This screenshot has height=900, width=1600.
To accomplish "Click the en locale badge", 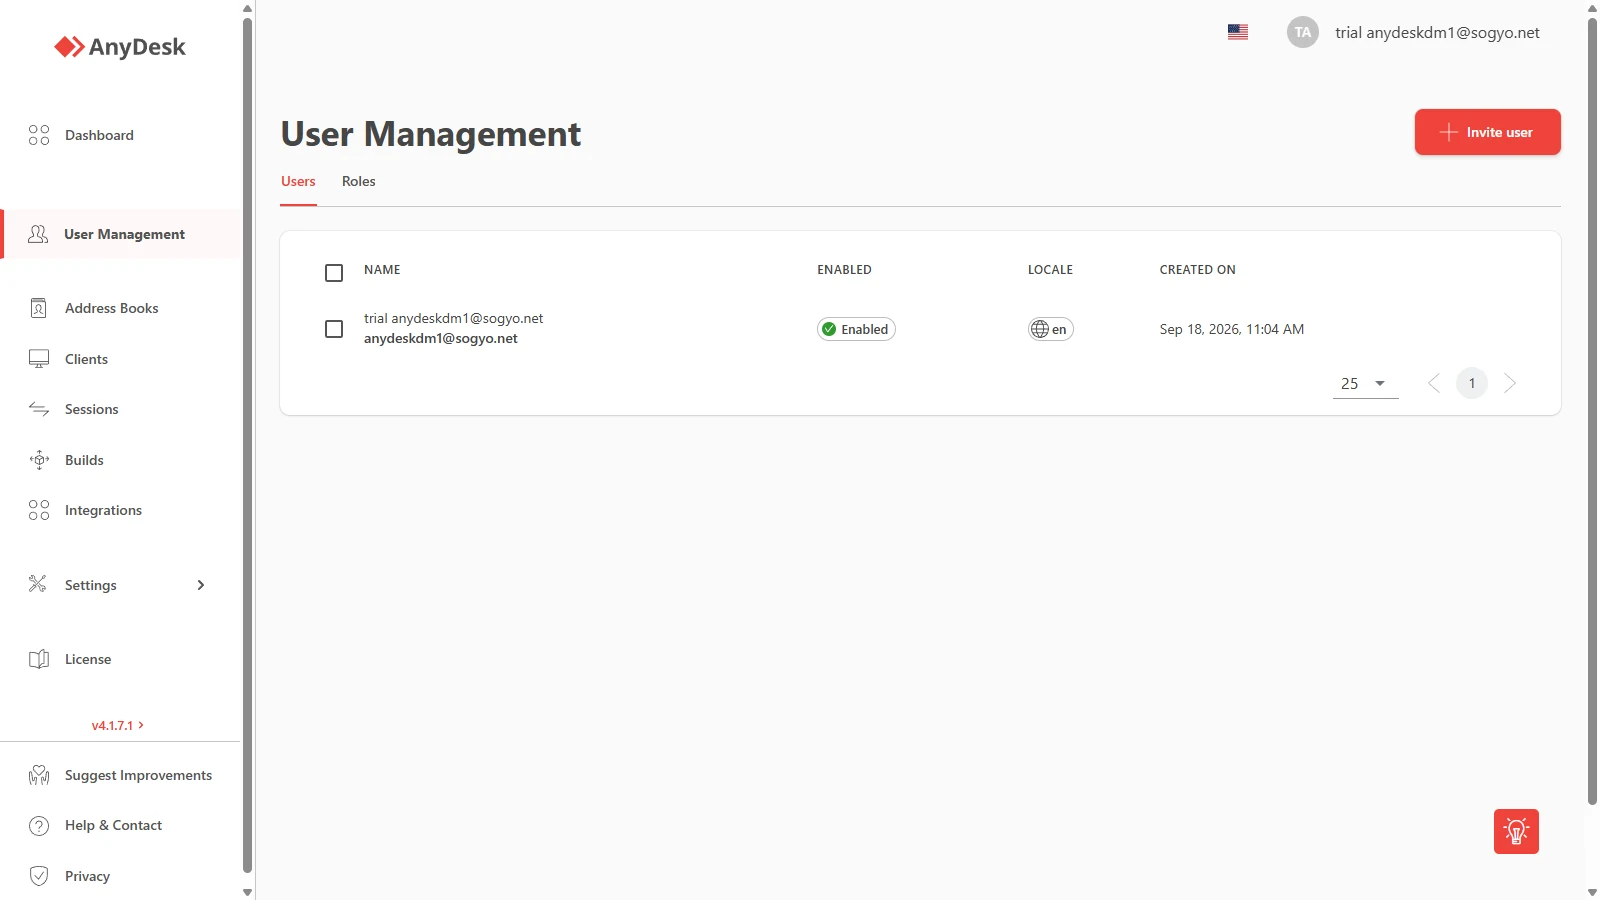I will click(1051, 329).
